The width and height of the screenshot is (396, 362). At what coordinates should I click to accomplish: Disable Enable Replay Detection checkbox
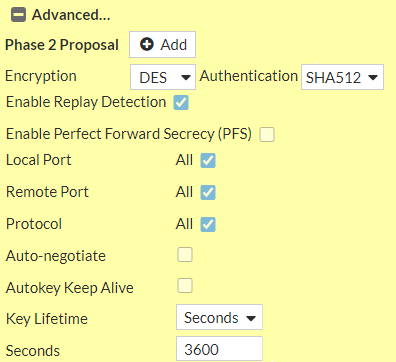tap(181, 103)
